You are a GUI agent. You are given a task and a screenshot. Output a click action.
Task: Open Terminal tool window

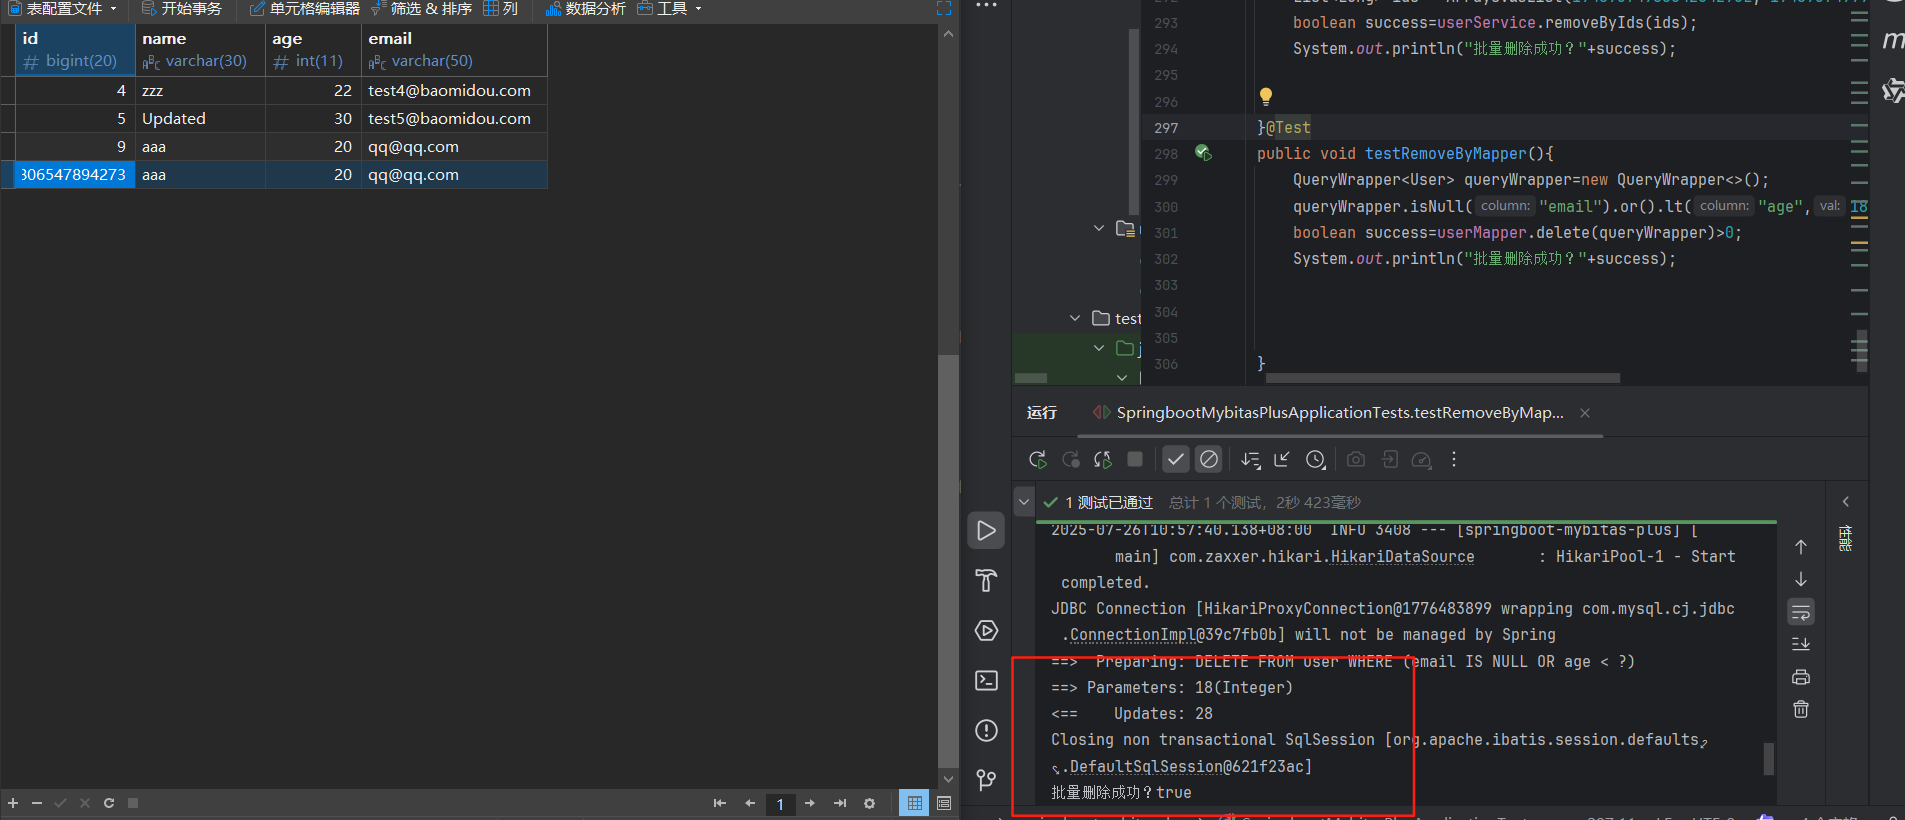pos(986,681)
